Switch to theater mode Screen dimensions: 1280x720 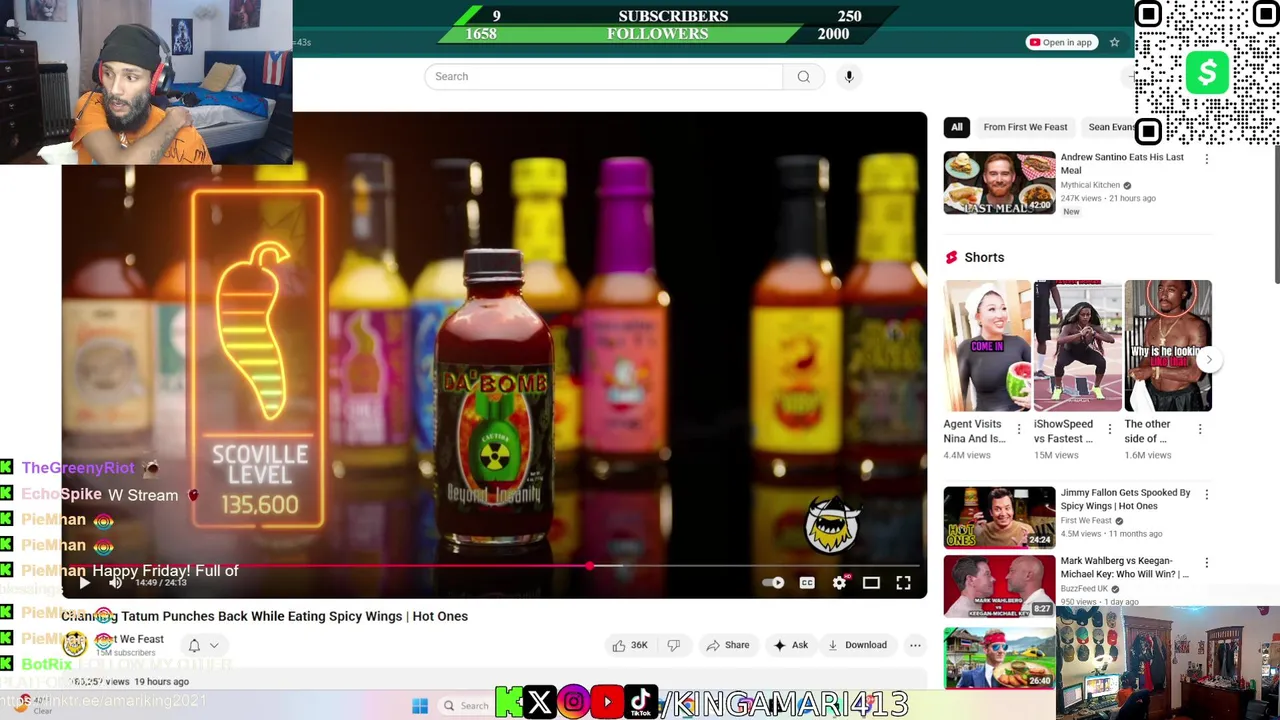871,583
